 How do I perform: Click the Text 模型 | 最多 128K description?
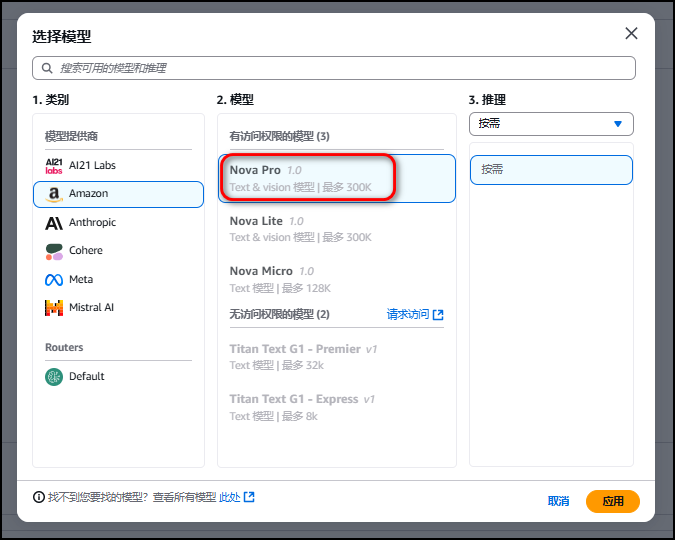pos(280,288)
